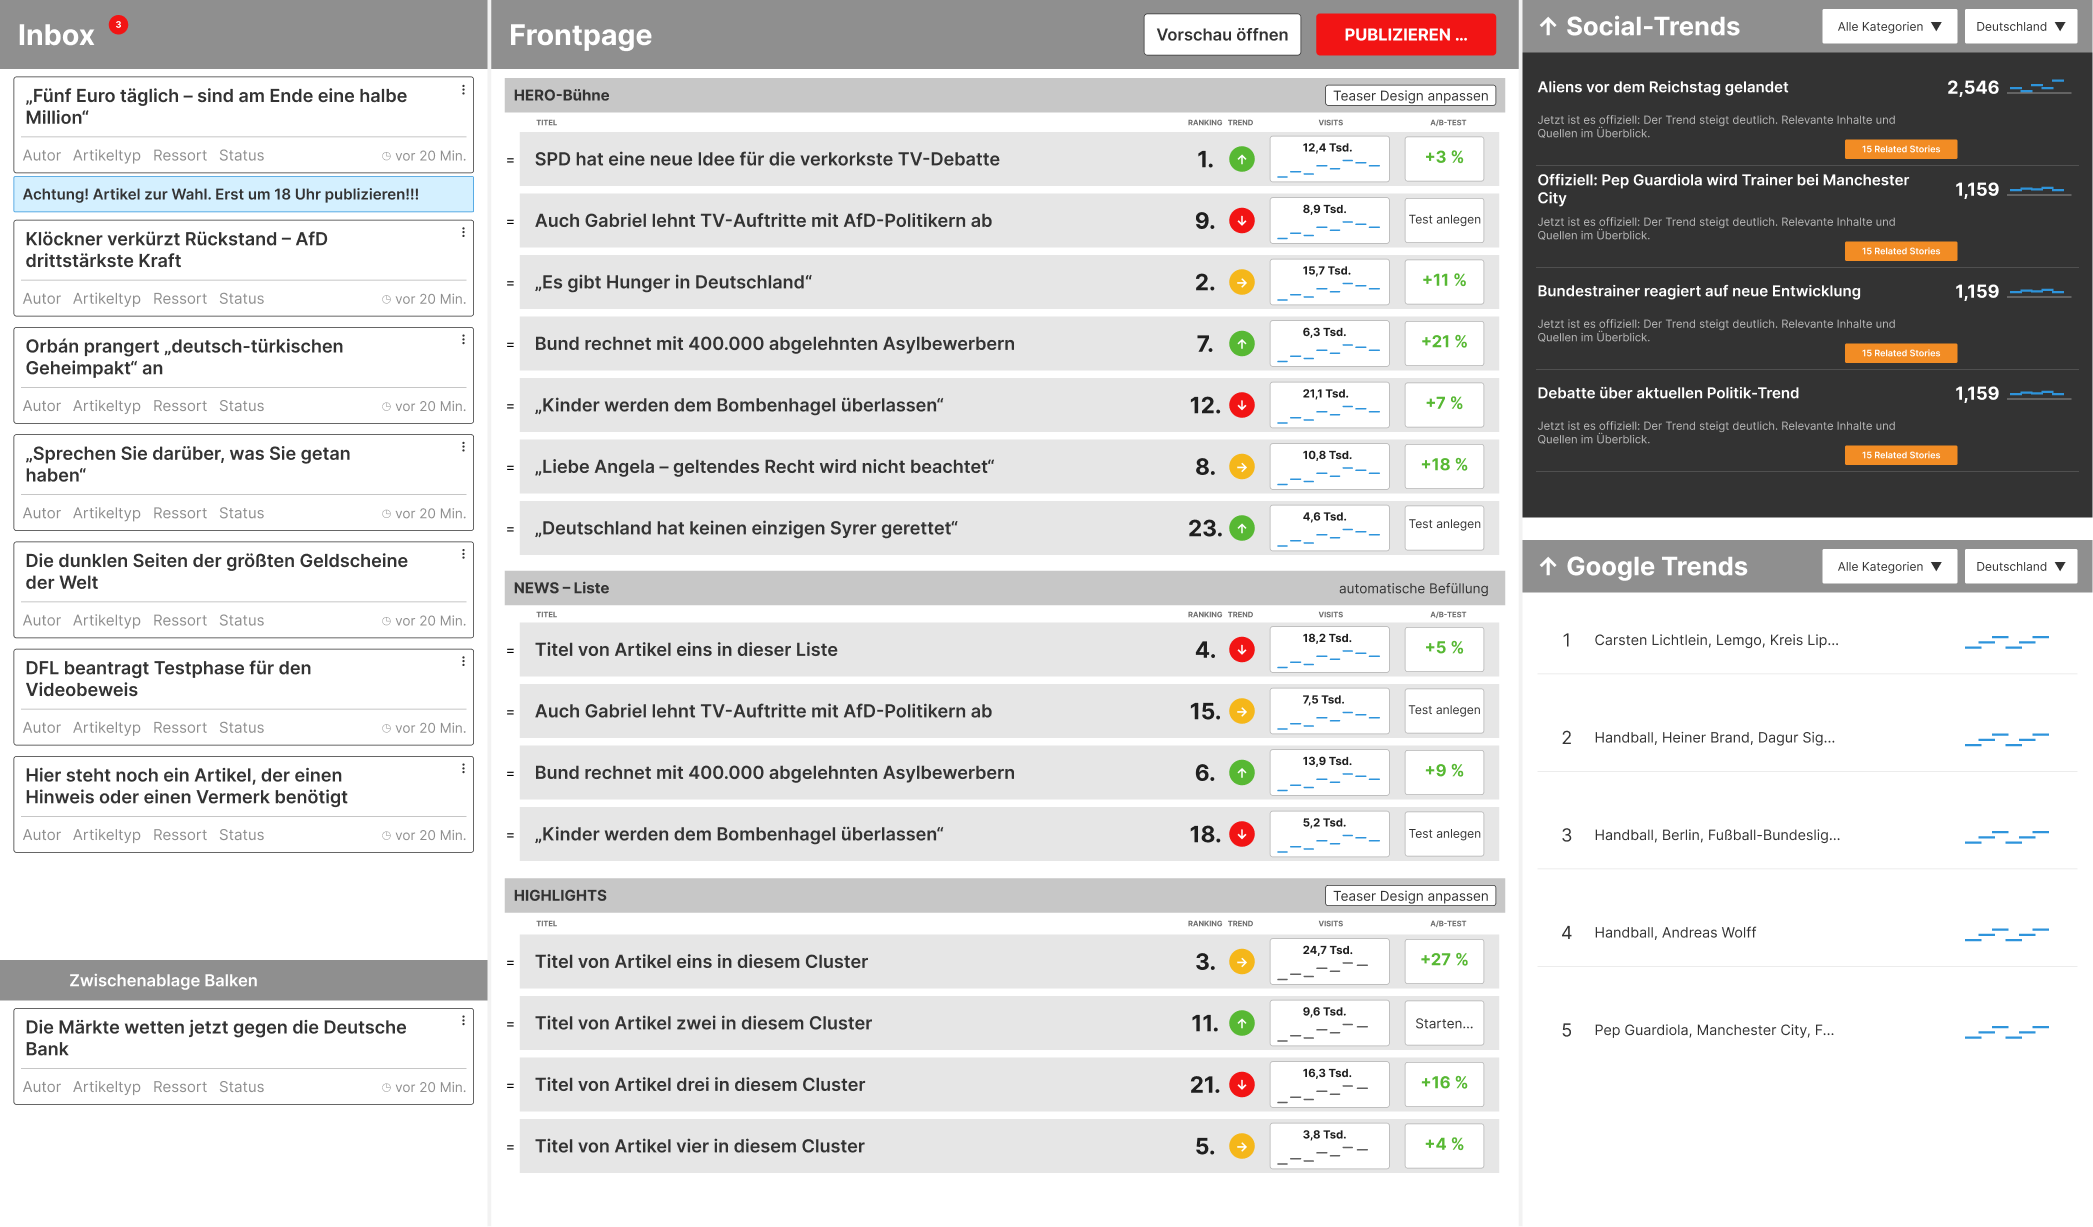Open Social-Trends 'Deutschland' dropdown
This screenshot has width=2093, height=1227.
point(2020,27)
